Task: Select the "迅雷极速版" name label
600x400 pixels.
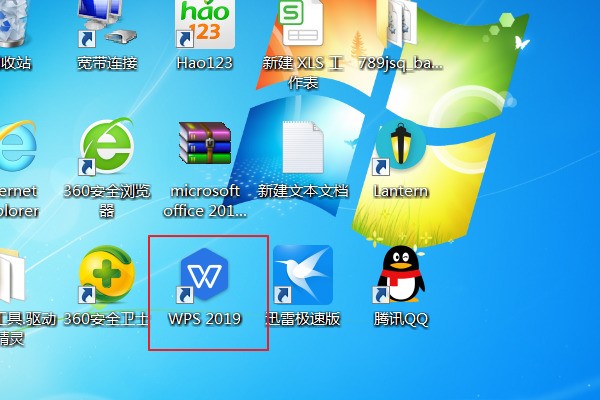Action: [303, 319]
